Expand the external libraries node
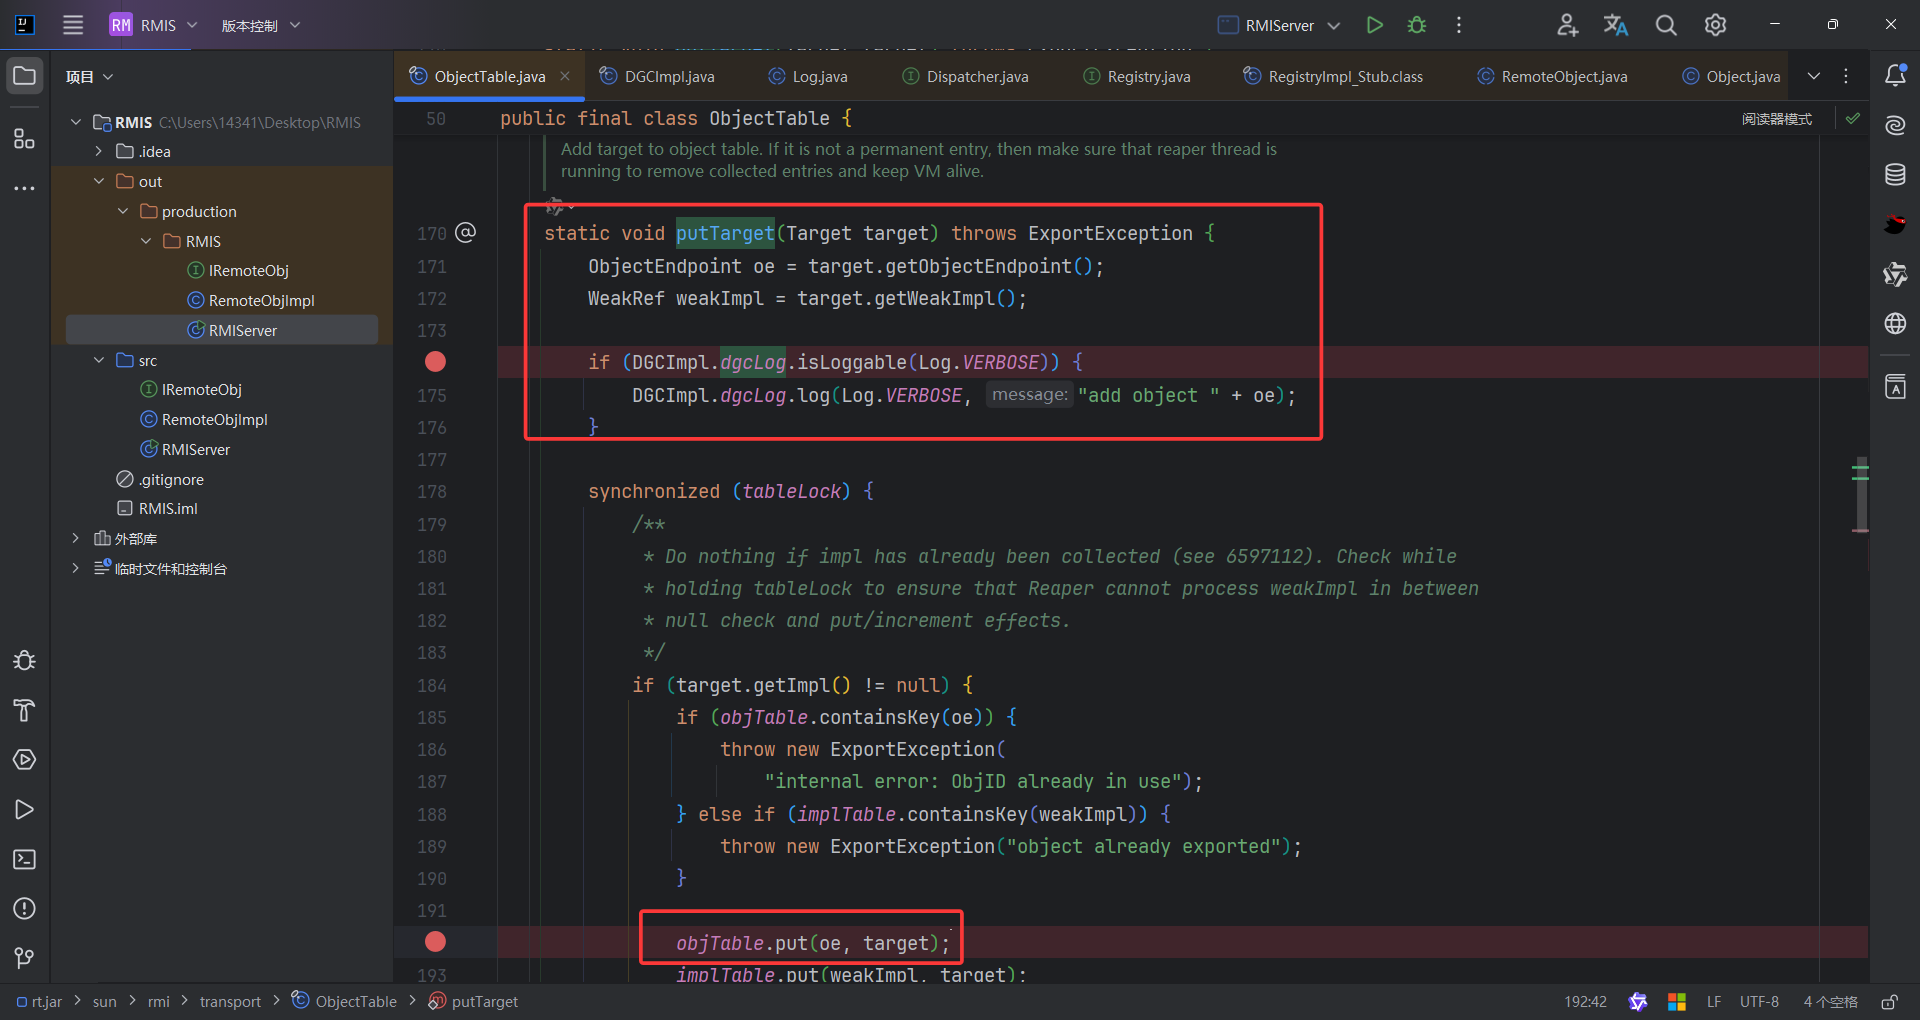The image size is (1920, 1020). coord(75,539)
